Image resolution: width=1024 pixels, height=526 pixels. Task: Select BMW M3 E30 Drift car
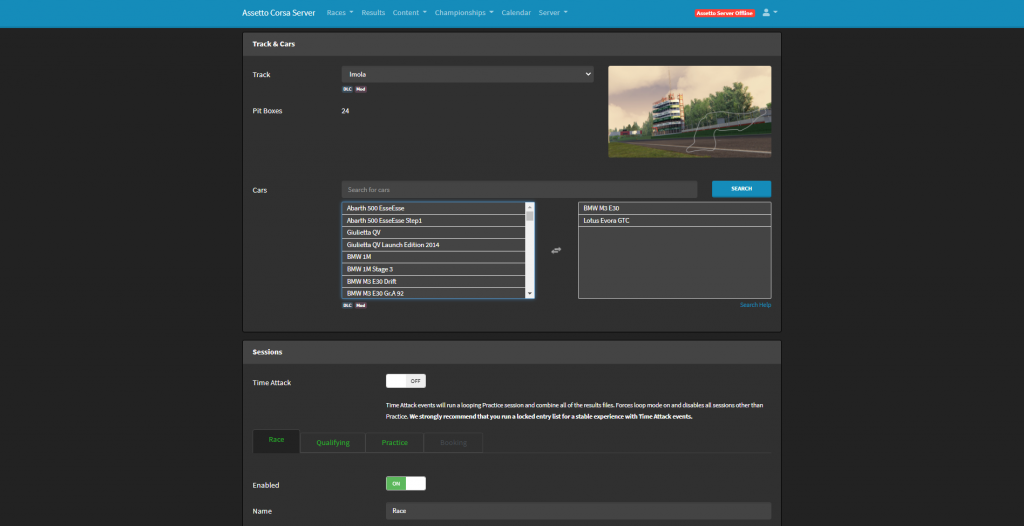(x=434, y=282)
